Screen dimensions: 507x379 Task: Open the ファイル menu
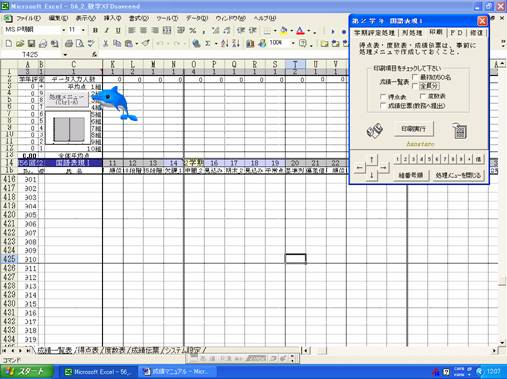tap(28, 18)
